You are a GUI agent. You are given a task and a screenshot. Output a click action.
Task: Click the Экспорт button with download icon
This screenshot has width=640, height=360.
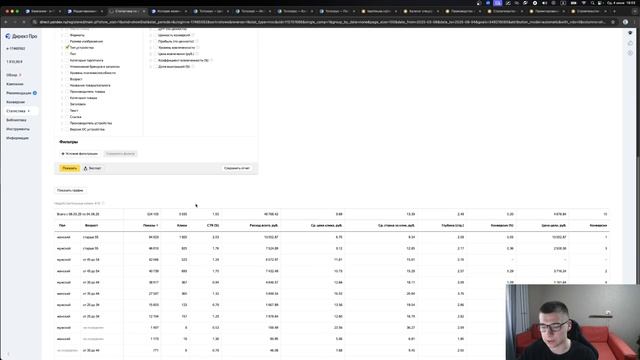point(93,168)
